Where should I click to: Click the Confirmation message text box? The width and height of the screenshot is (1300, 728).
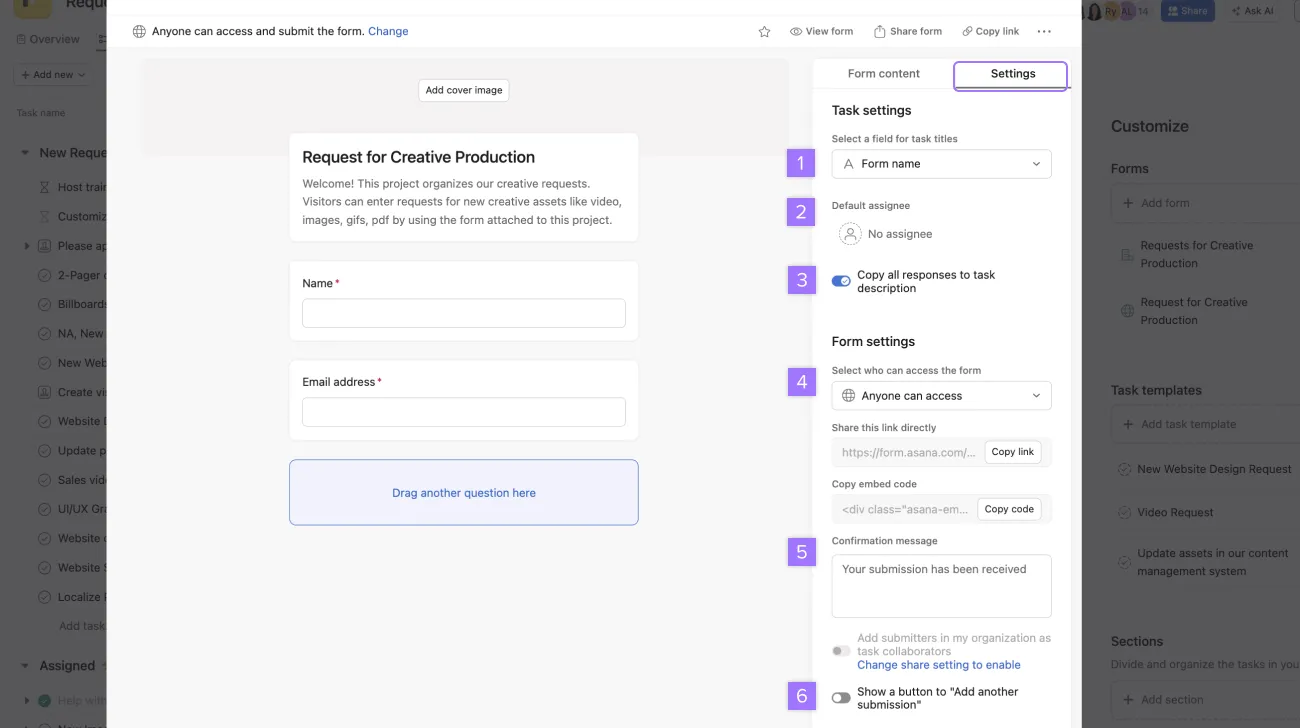(x=941, y=586)
